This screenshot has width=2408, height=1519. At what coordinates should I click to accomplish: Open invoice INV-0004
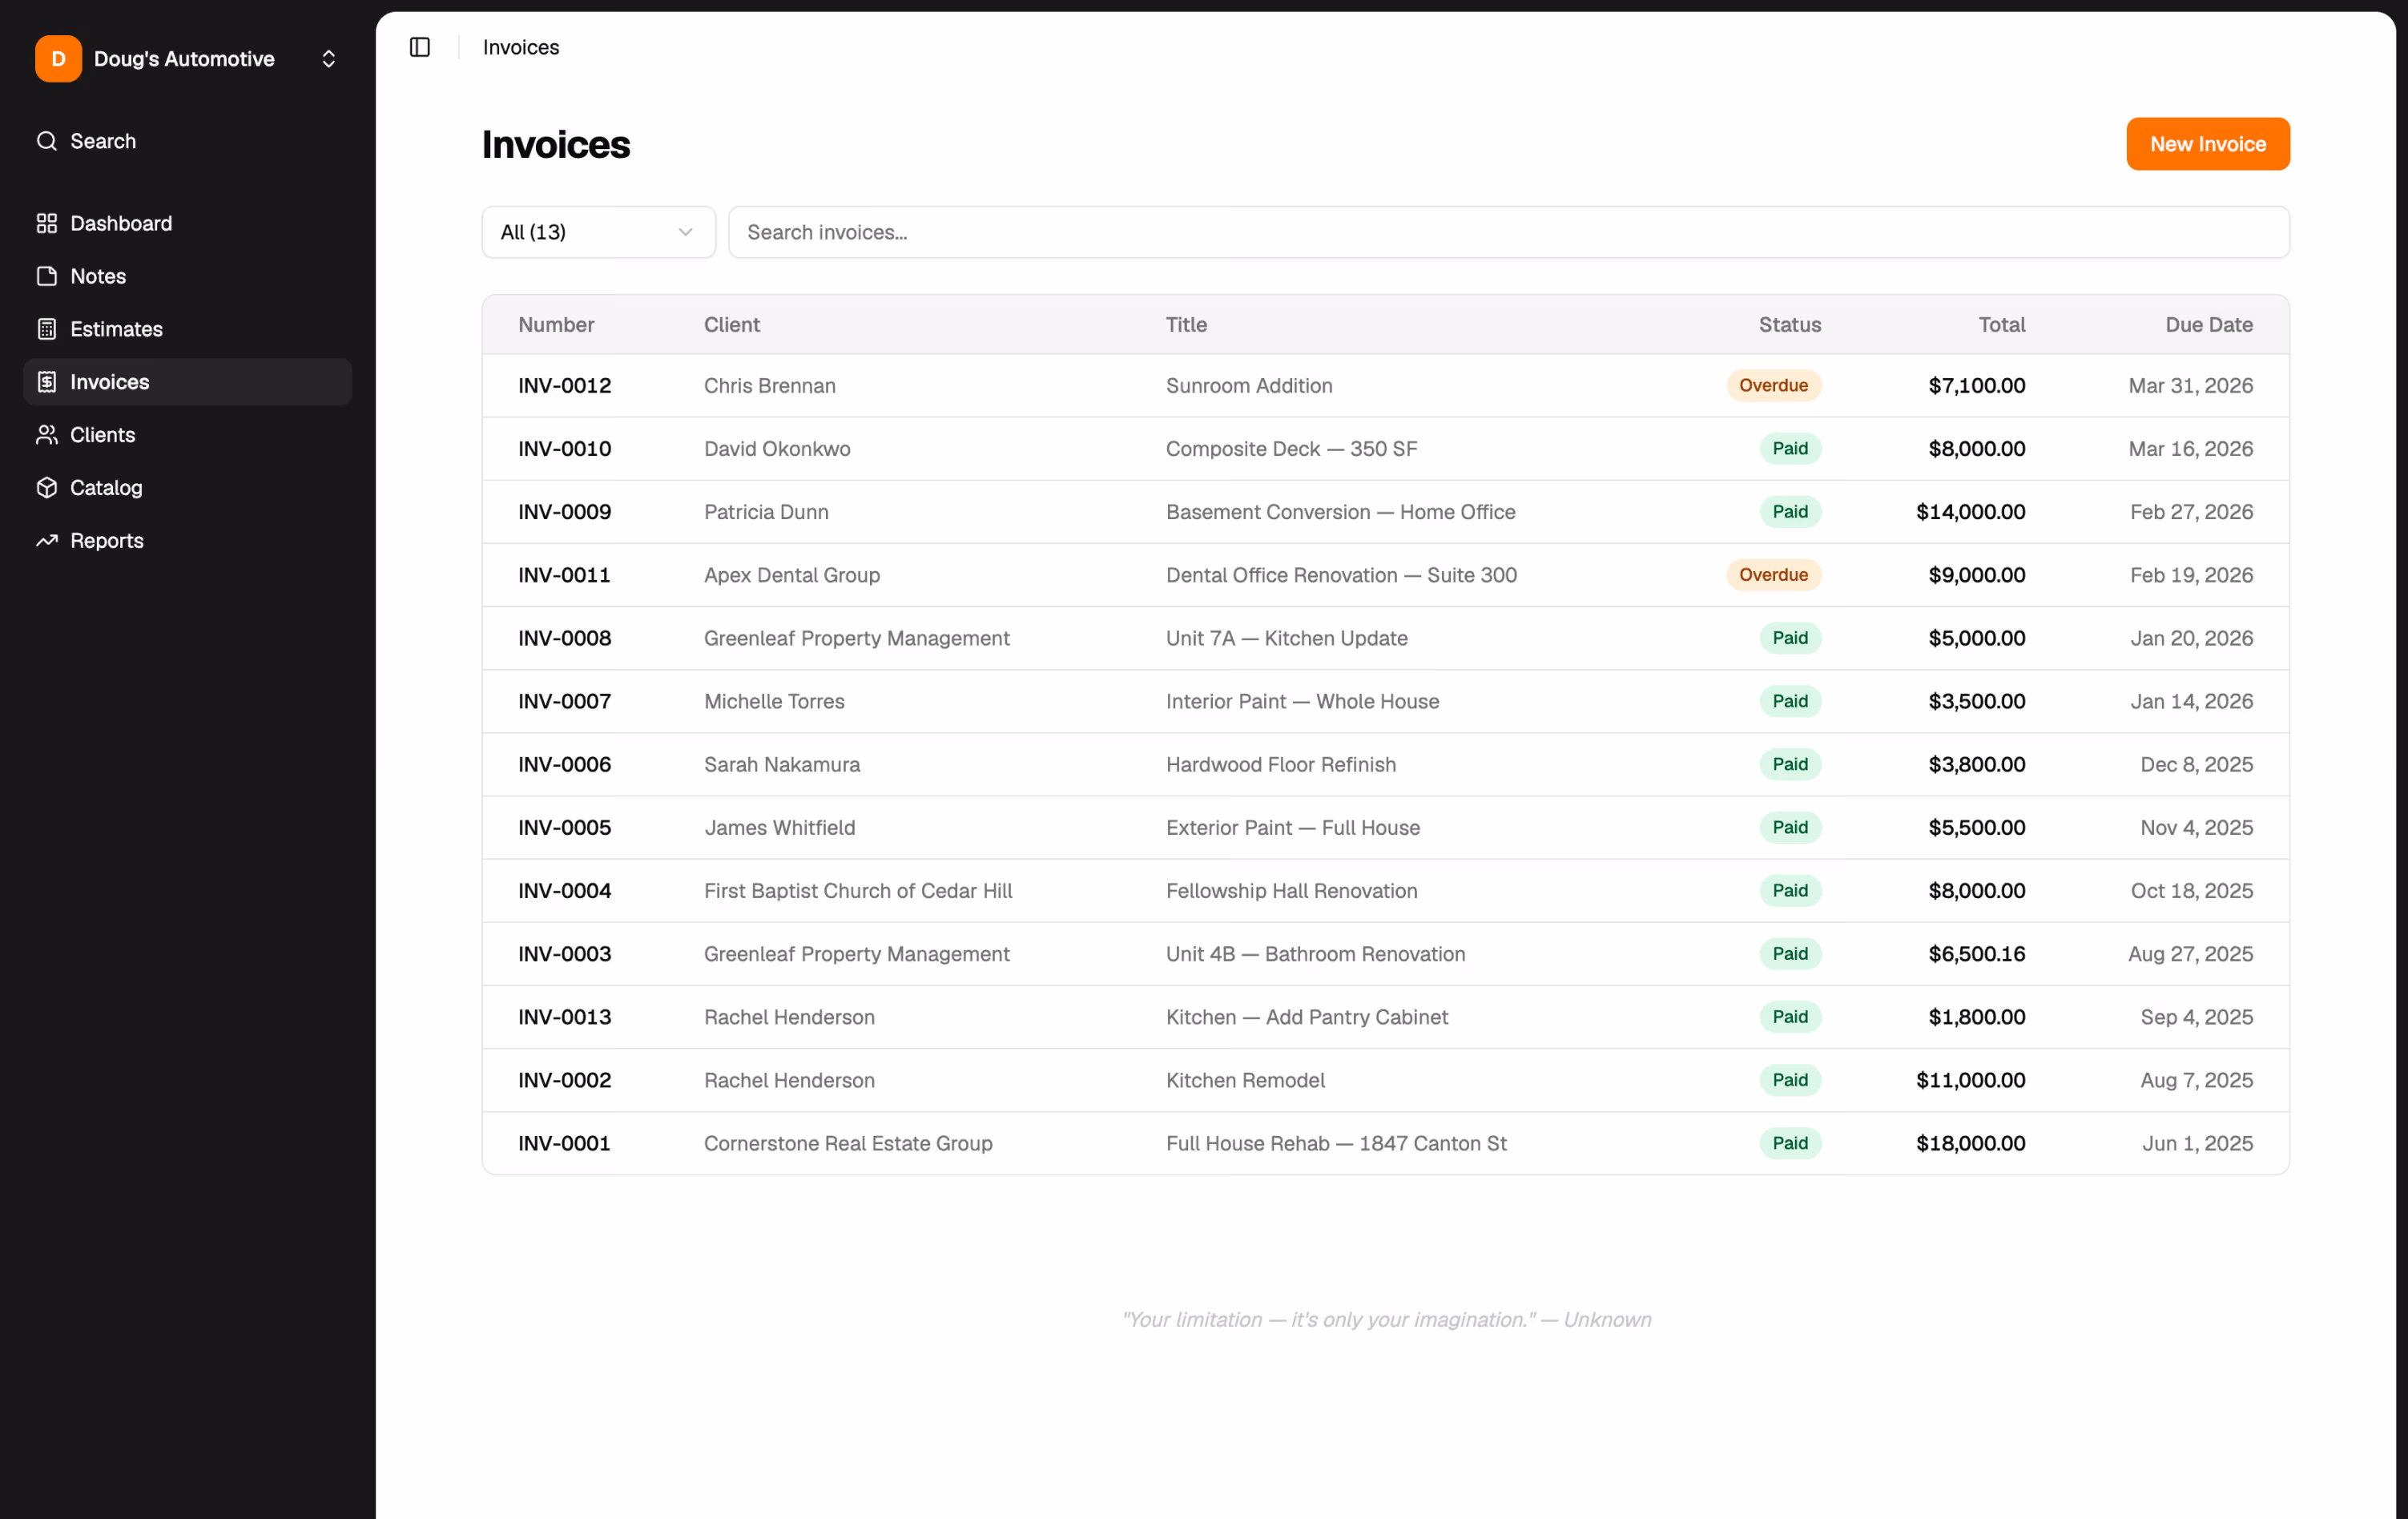click(x=1386, y=891)
